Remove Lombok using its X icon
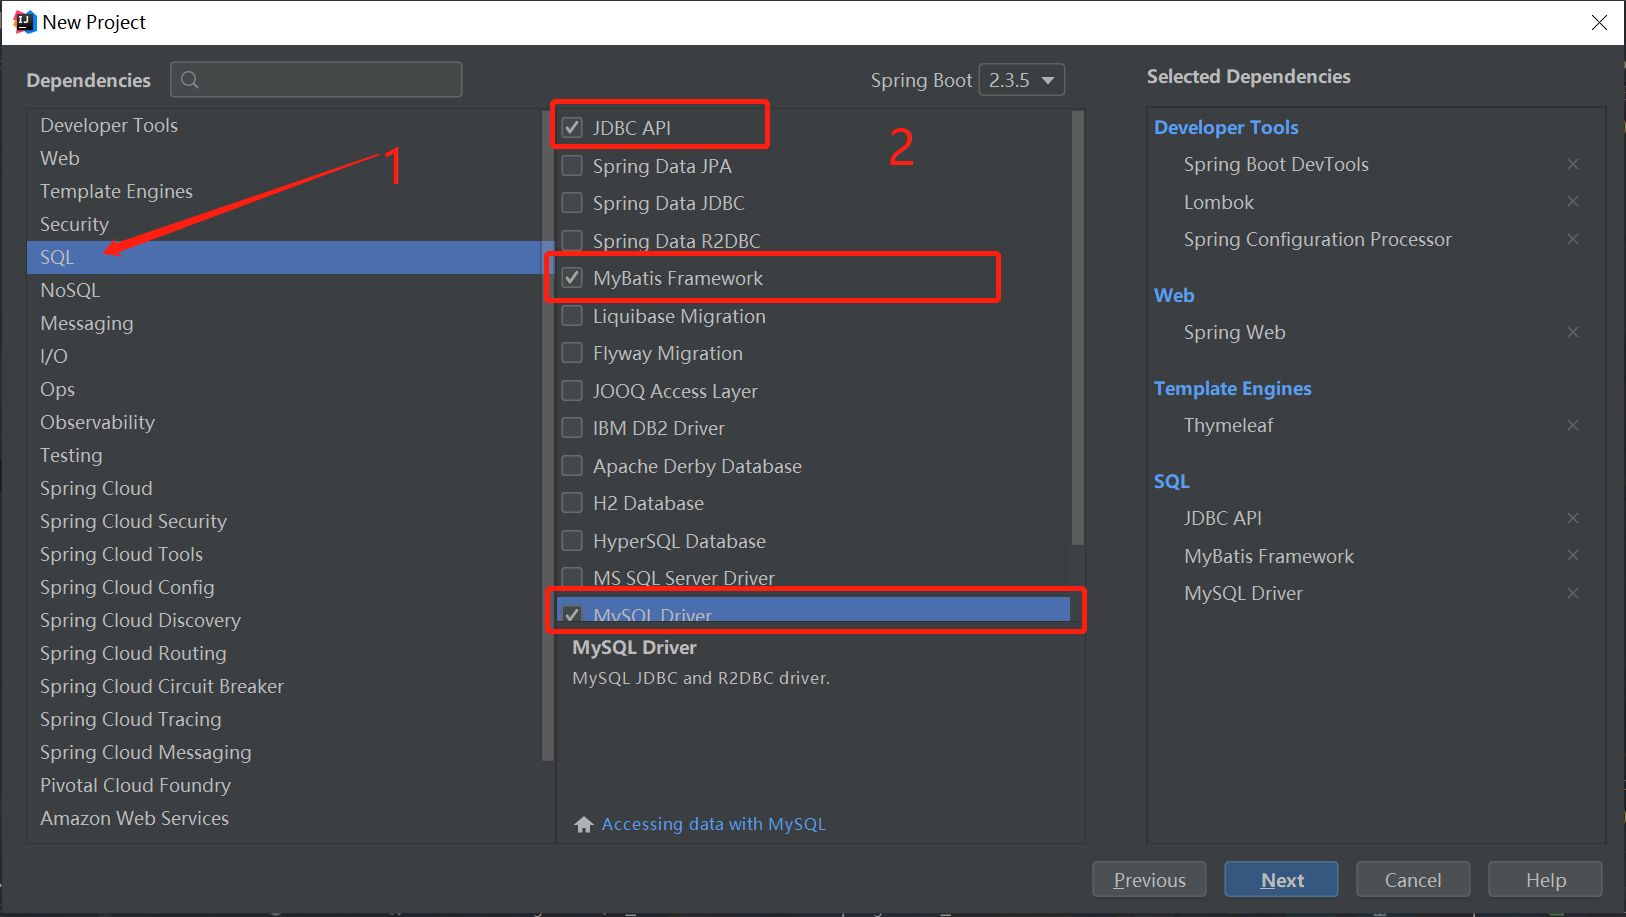The width and height of the screenshot is (1626, 917). click(x=1572, y=202)
